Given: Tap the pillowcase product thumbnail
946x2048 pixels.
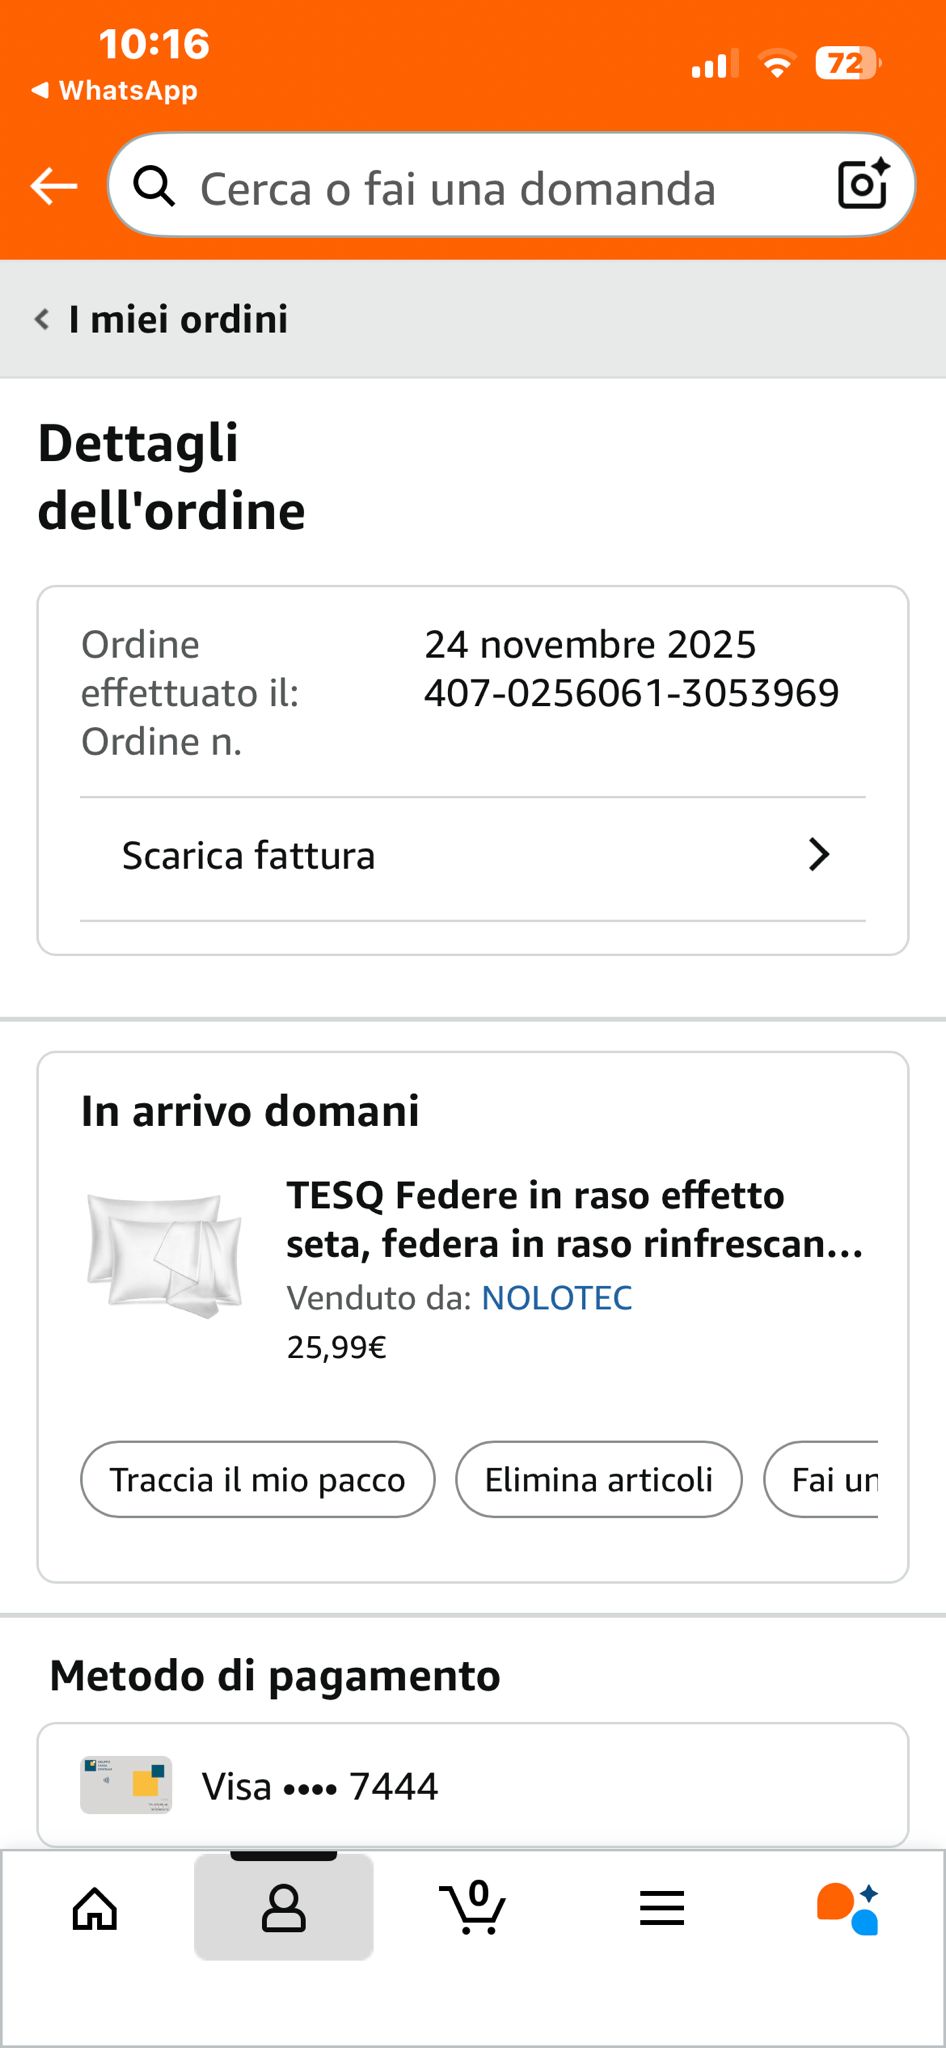Looking at the screenshot, I should 166,1254.
